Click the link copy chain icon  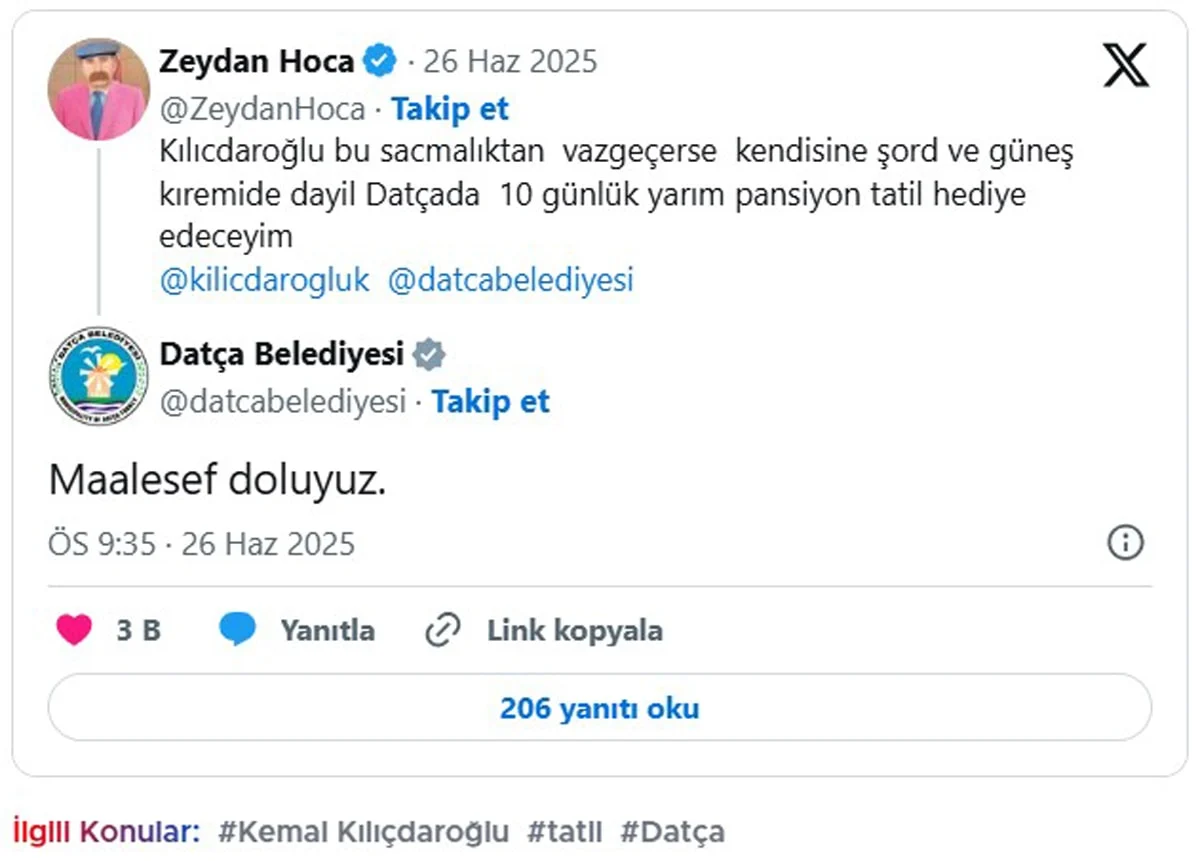coord(441,630)
